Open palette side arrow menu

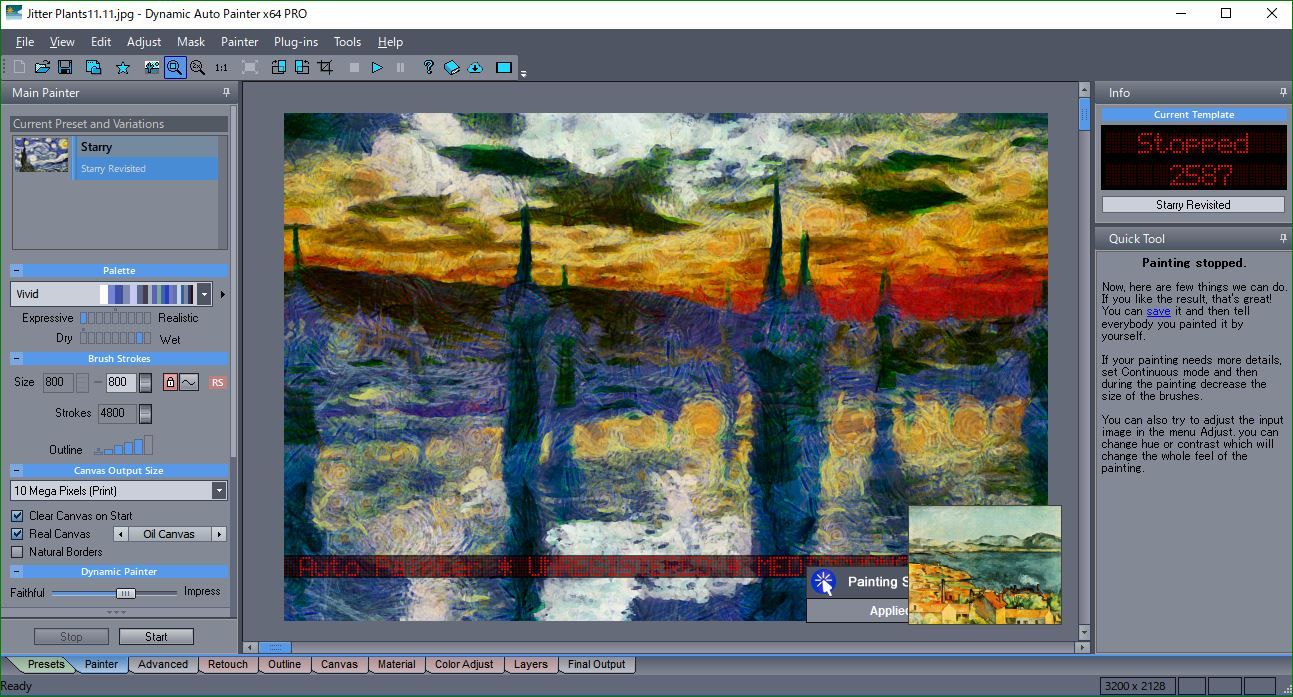pos(223,294)
